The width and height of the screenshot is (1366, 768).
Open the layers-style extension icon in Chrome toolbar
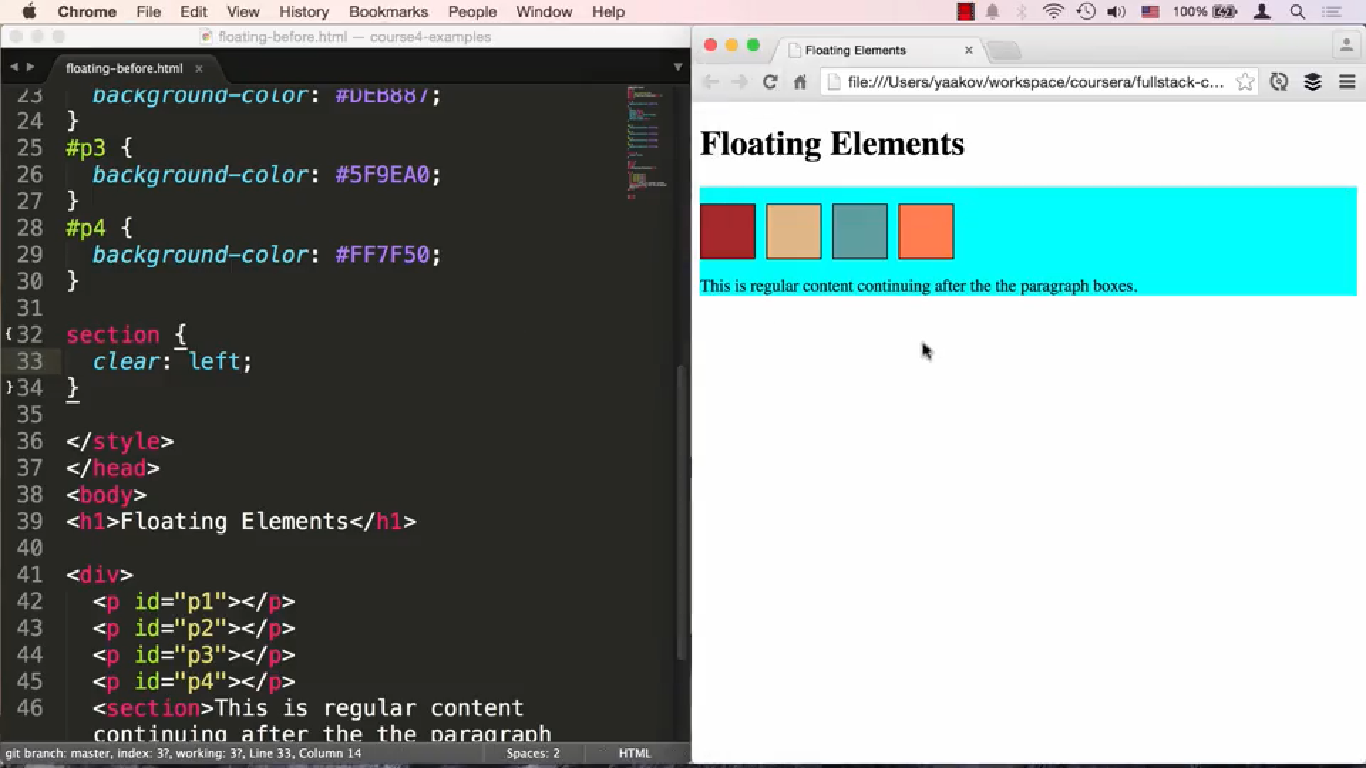point(1312,82)
